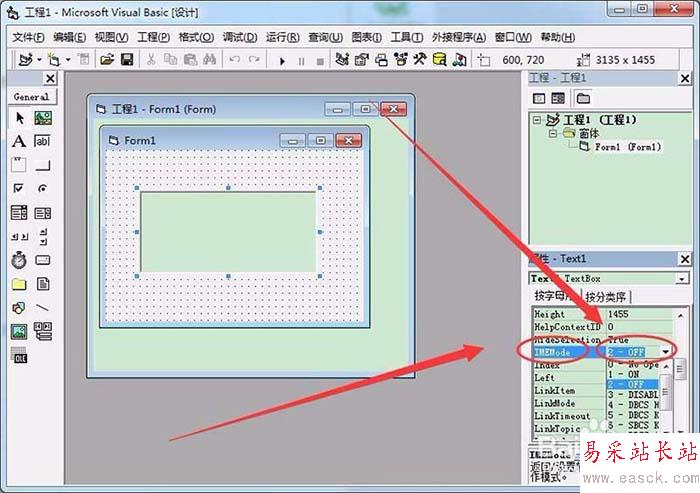This screenshot has height=493, width=700.
Task: Open the Form Layout Window toolbar icon
Action: coord(381,59)
